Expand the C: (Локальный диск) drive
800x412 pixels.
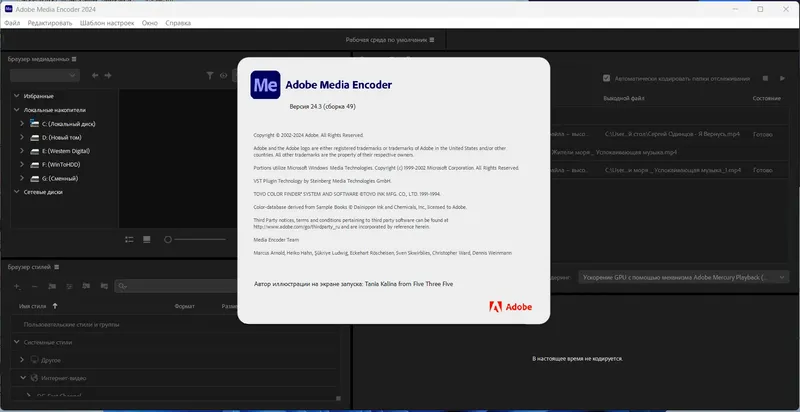[22, 123]
